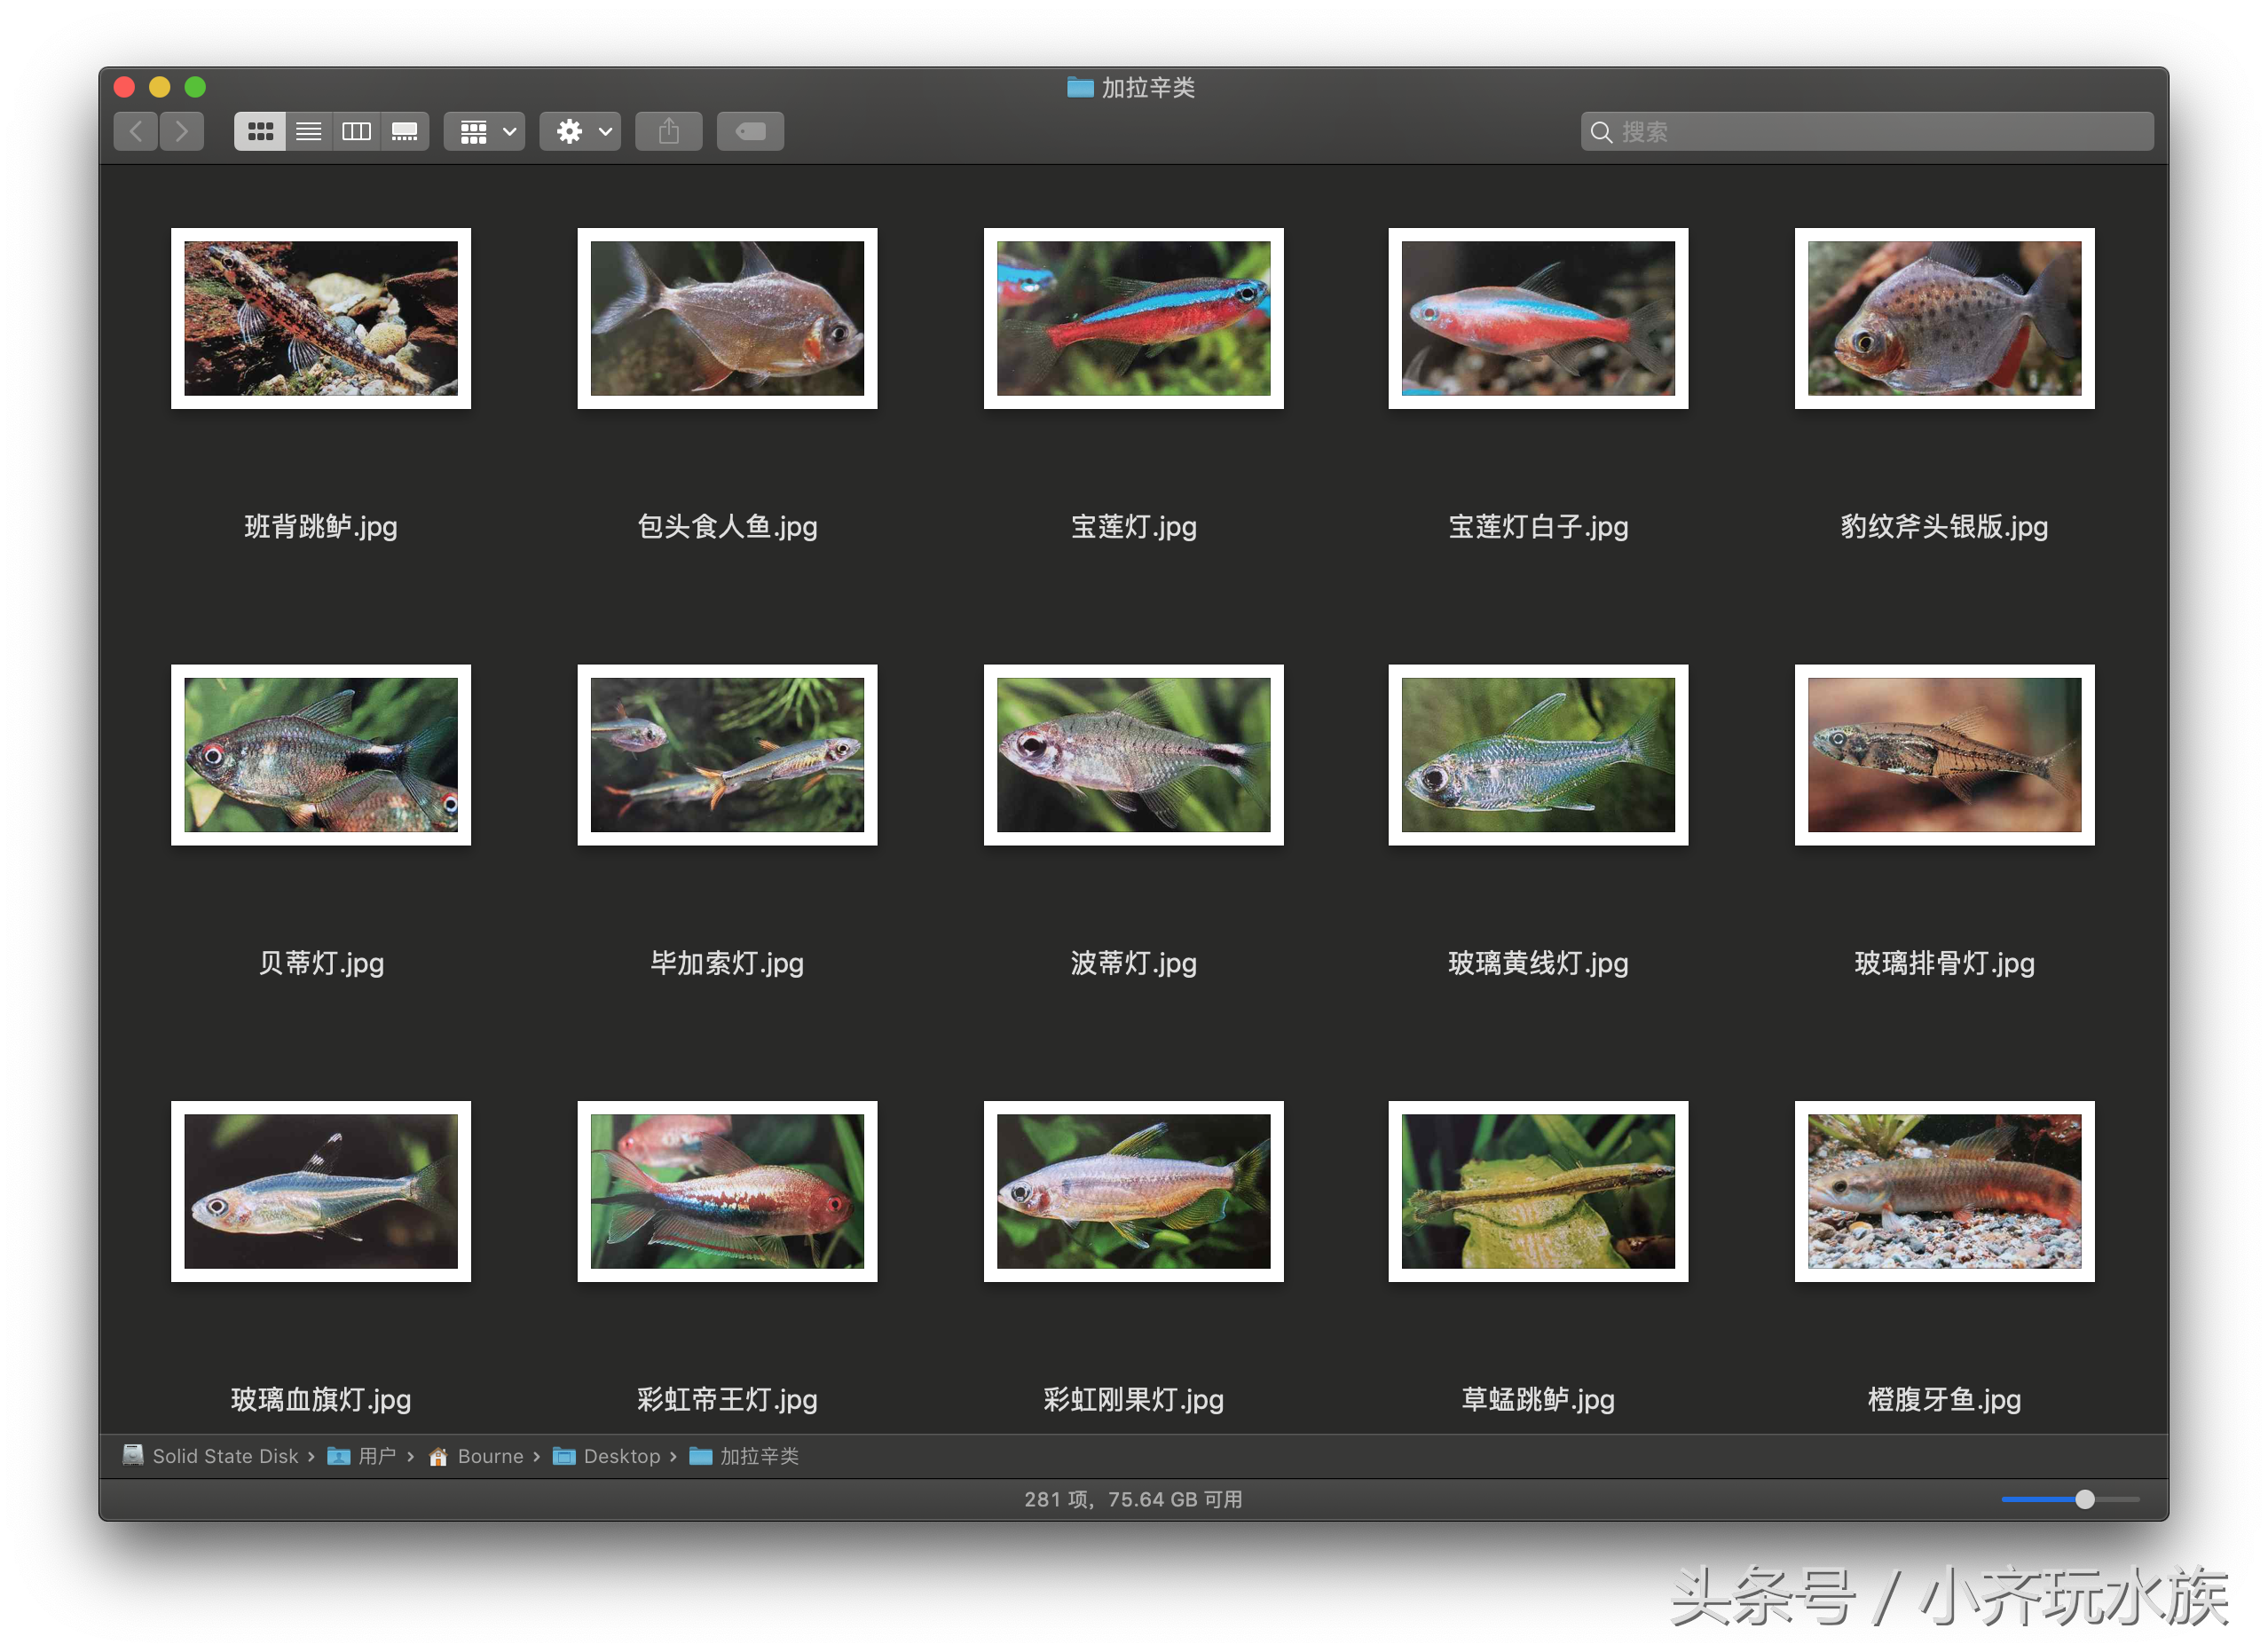Click 加拉辛类 folder in path bar
Viewport: 2268px width, 1652px height.
(x=745, y=1456)
